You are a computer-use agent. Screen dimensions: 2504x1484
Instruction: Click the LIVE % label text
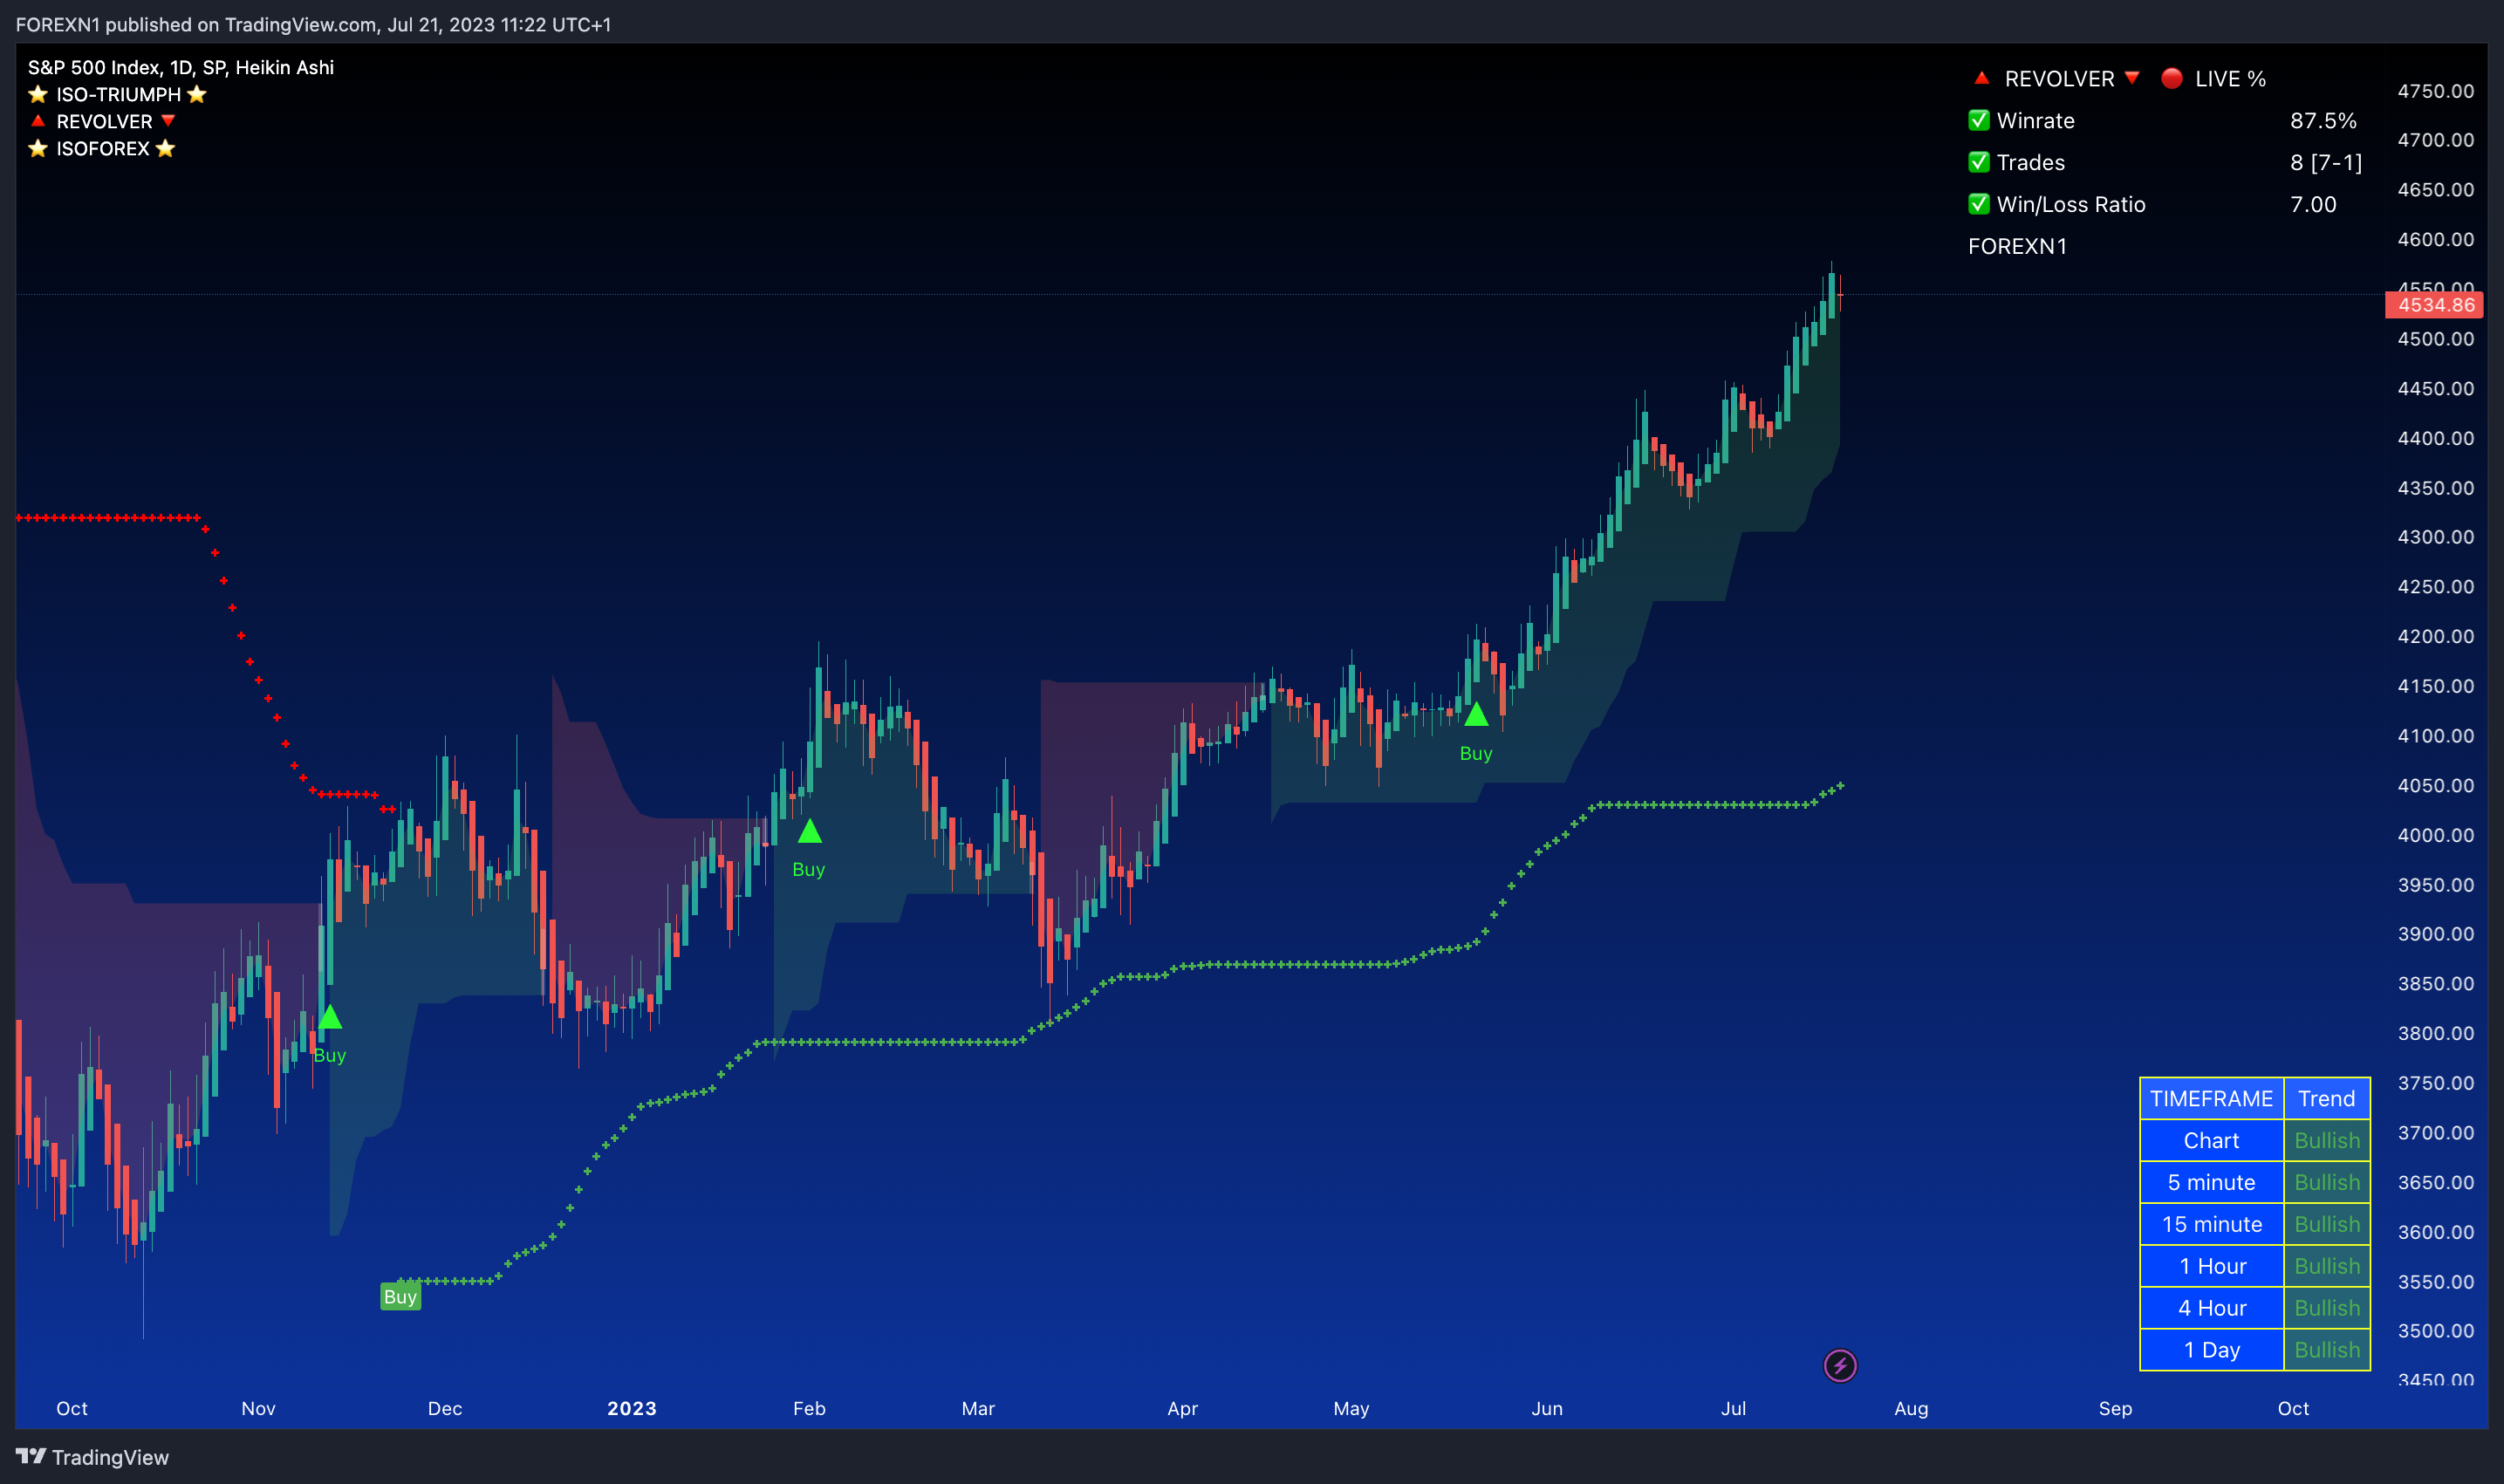click(2230, 78)
